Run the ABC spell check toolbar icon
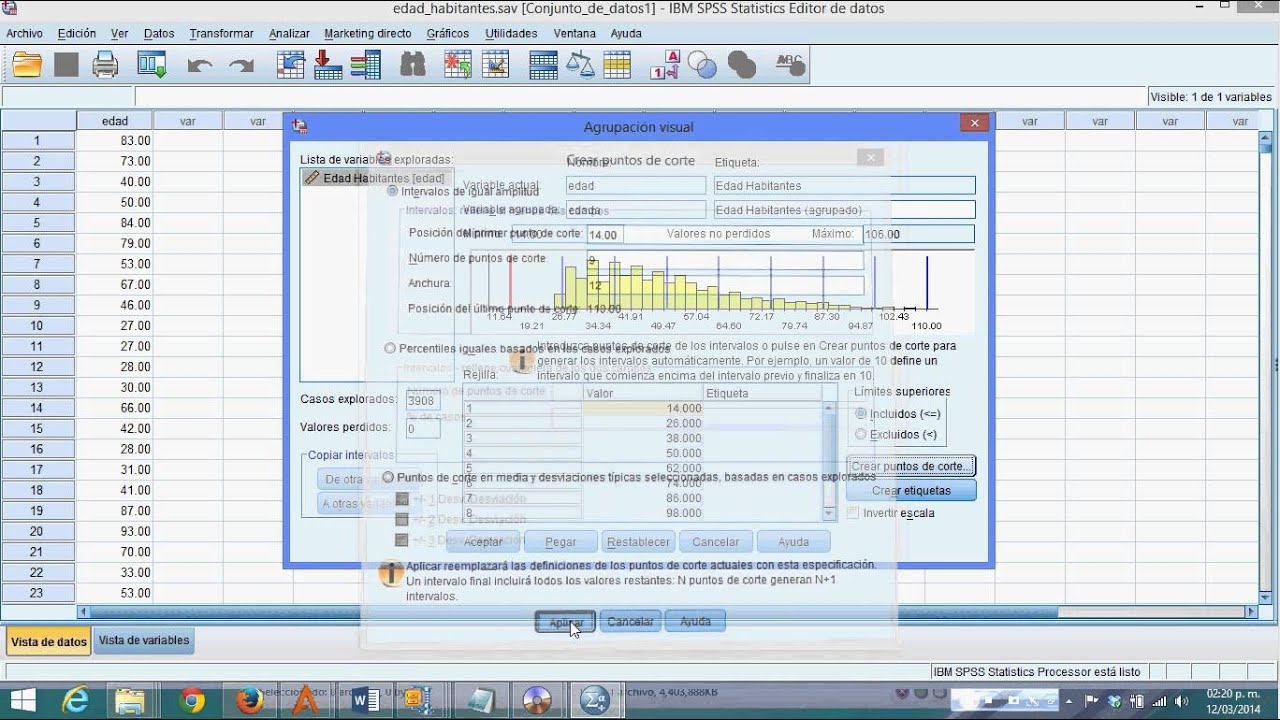 [x=790, y=65]
